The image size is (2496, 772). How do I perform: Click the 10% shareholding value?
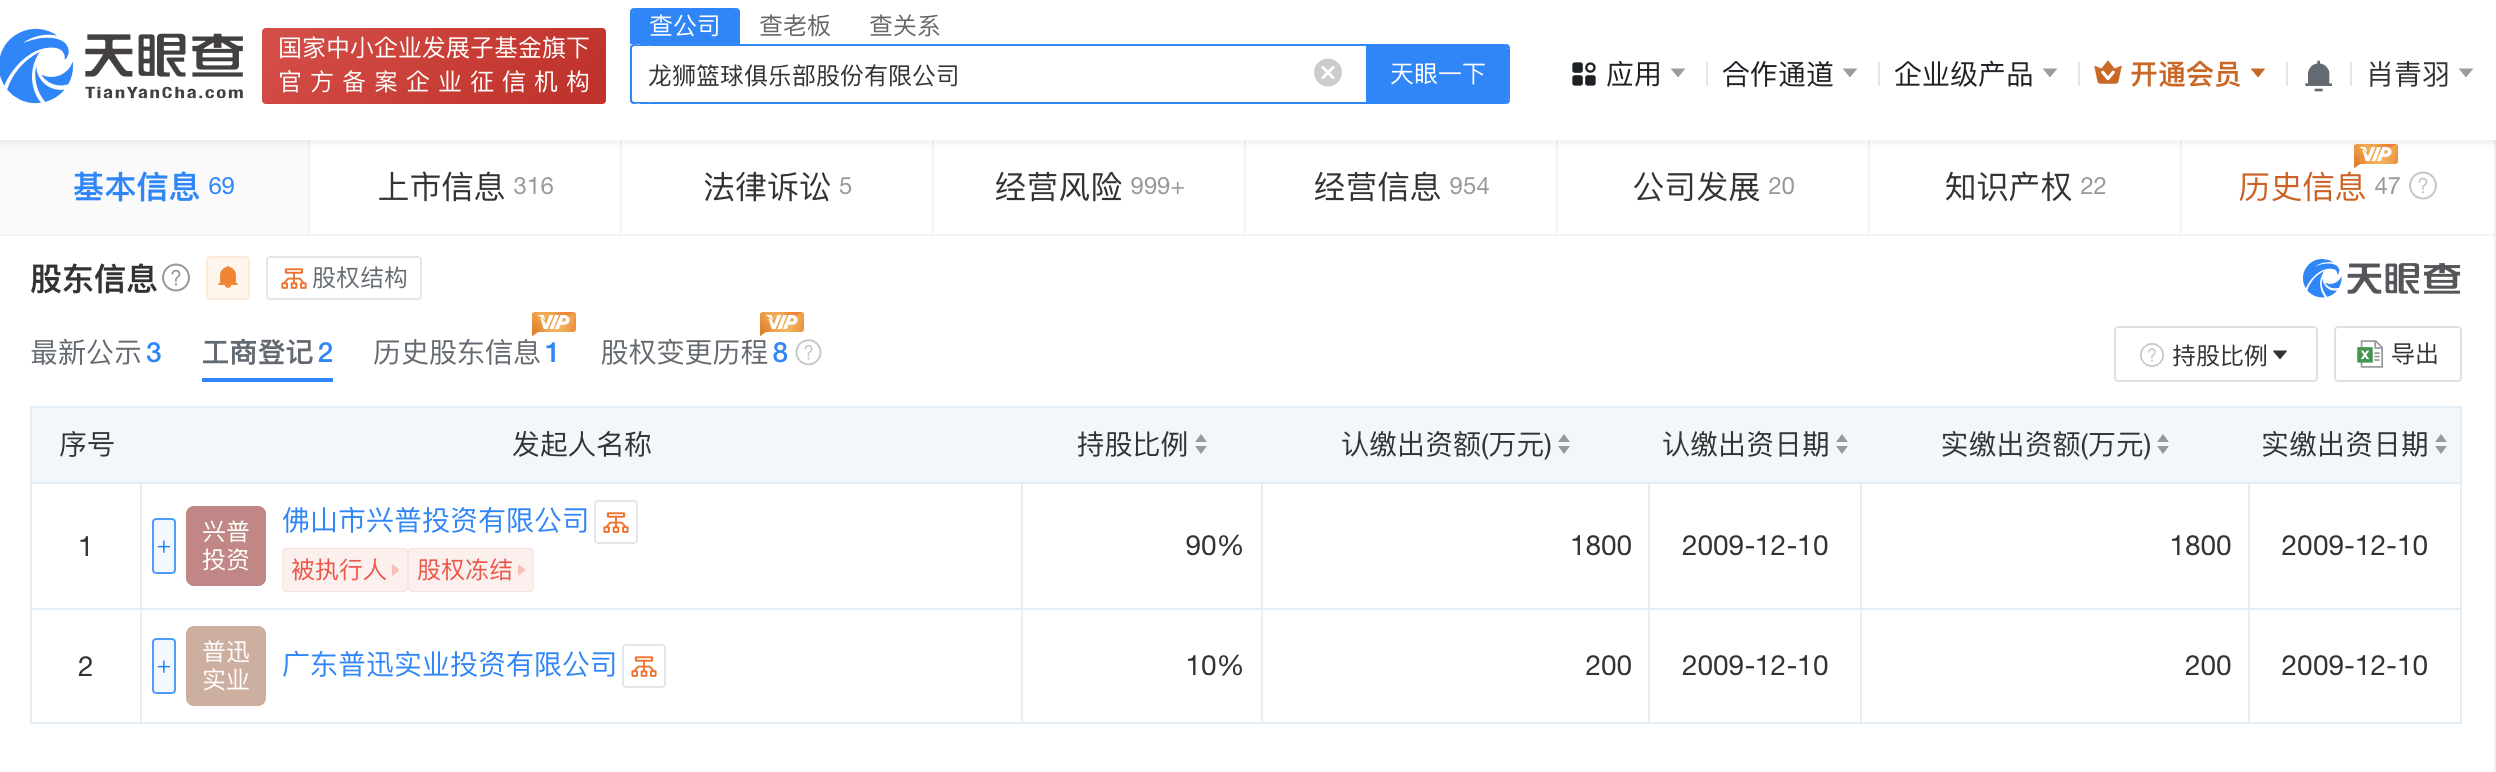1213,666
